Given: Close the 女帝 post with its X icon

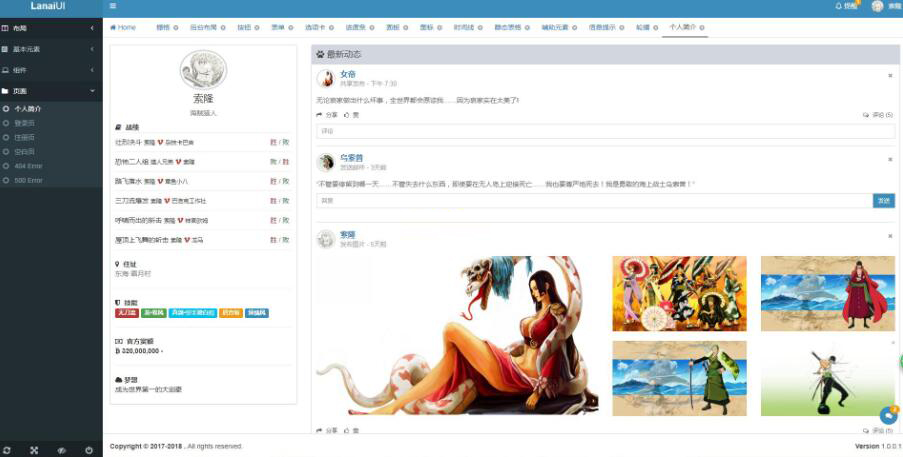Looking at the screenshot, I should point(890,75).
